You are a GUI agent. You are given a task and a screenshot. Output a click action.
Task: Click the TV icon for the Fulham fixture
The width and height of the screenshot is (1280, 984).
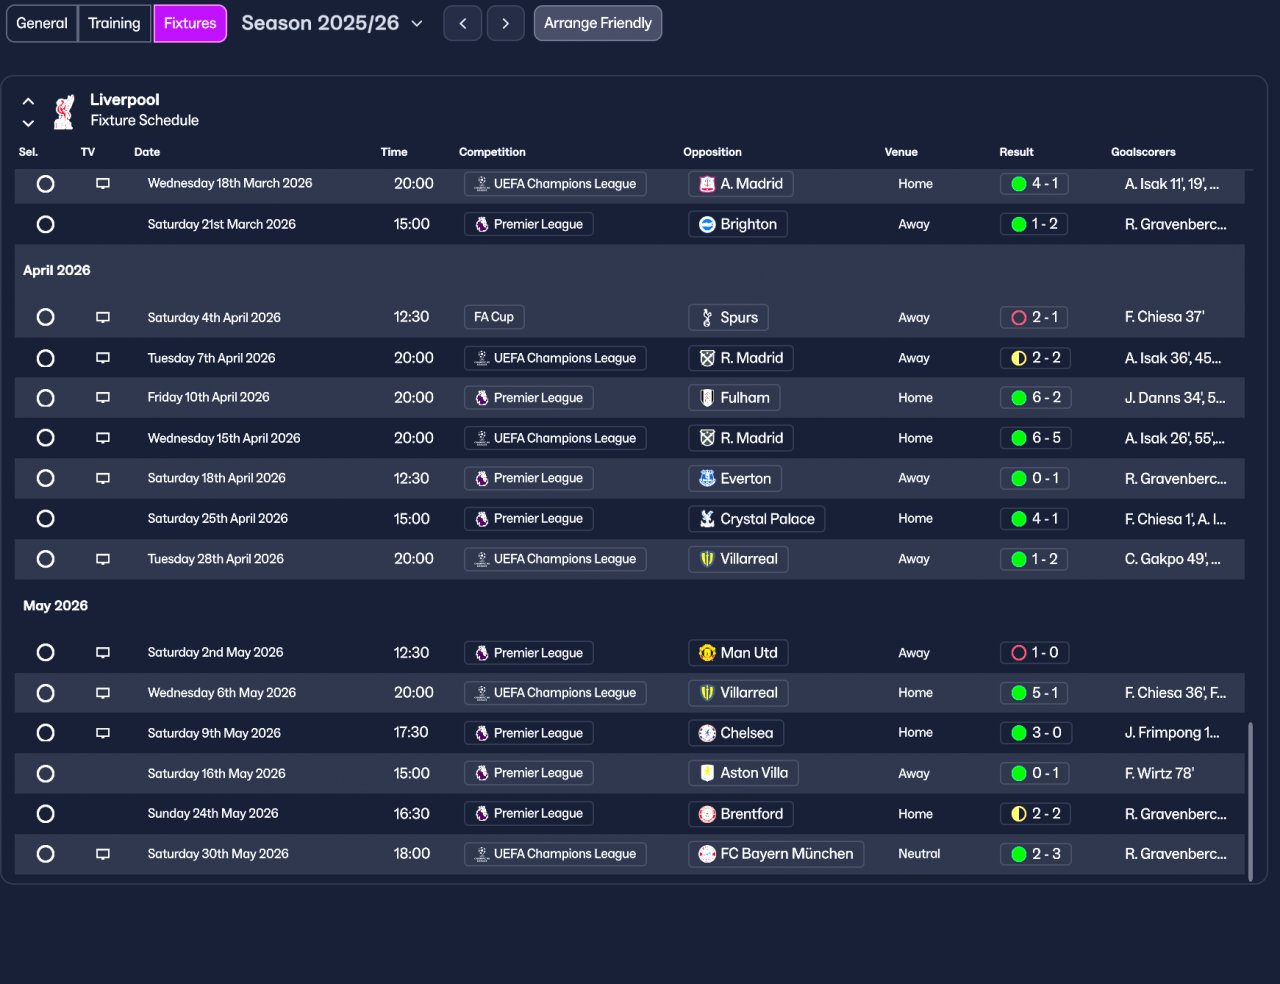(102, 398)
